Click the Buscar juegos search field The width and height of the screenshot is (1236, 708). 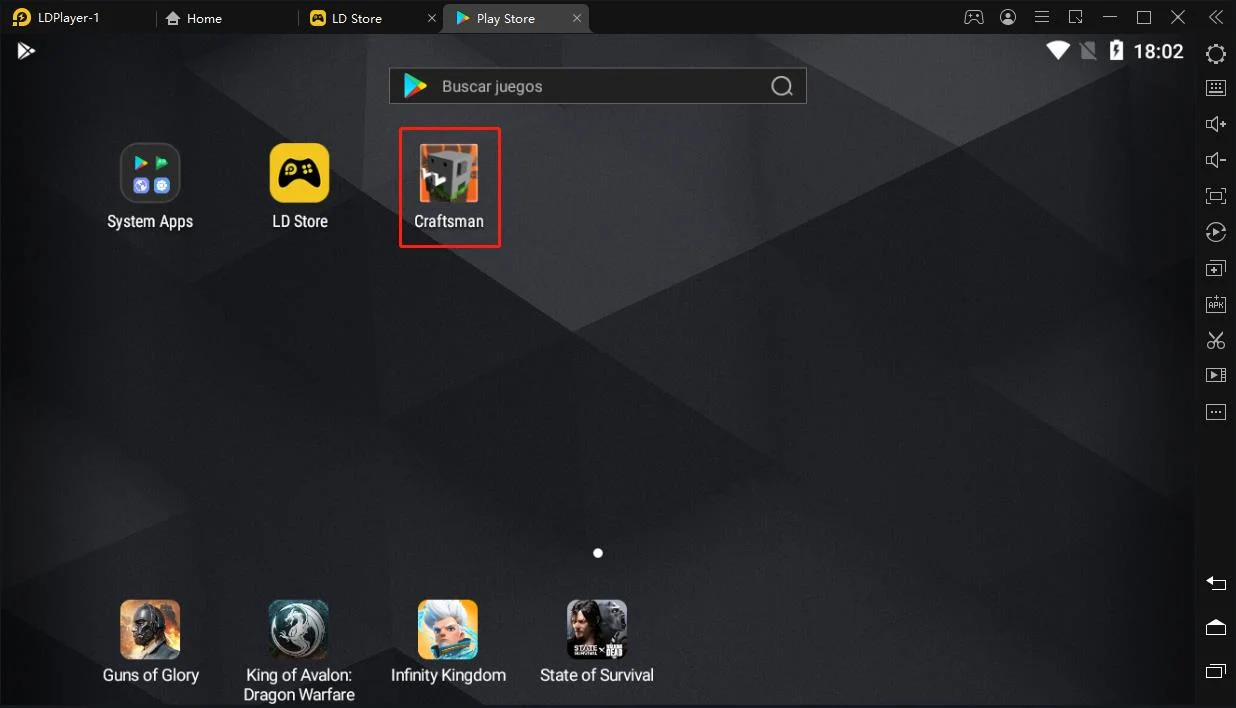(598, 86)
